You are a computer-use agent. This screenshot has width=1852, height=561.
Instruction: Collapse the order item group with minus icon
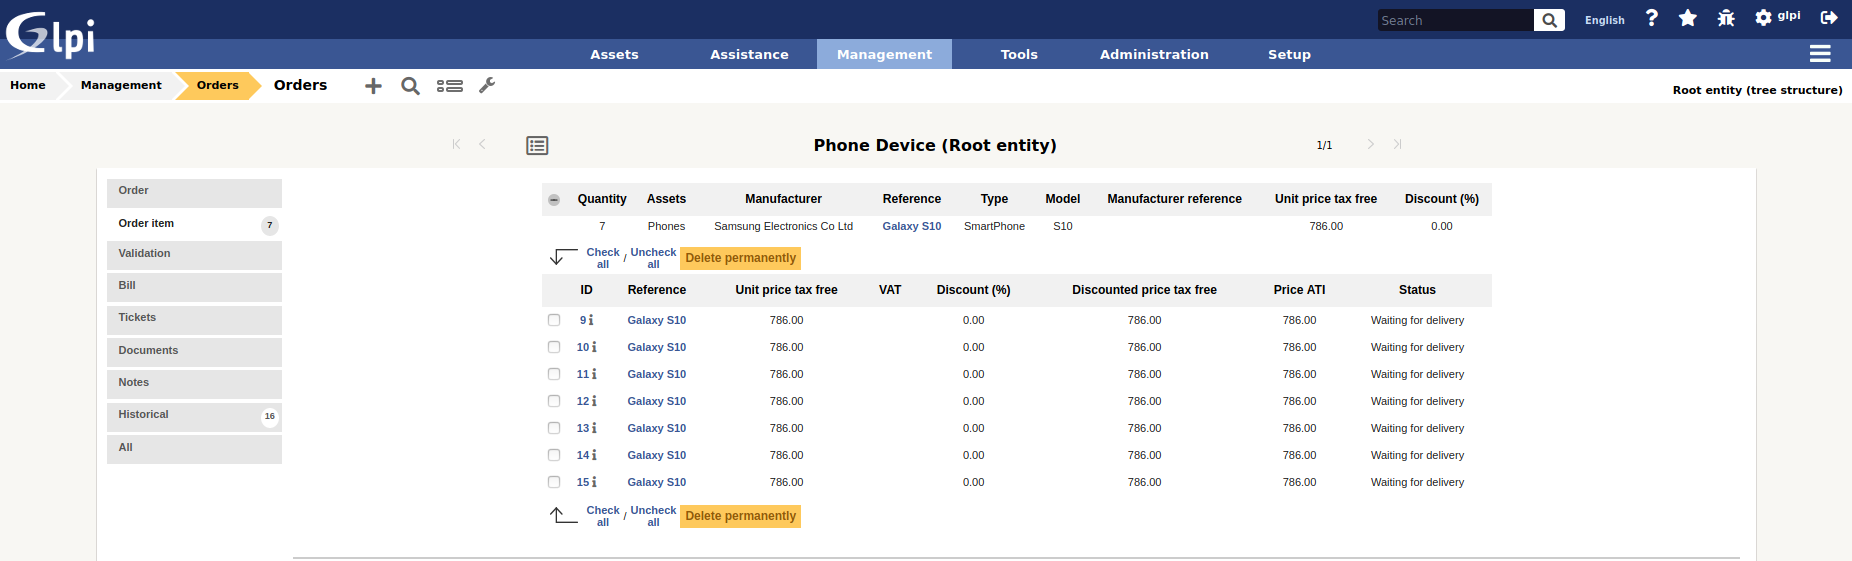(554, 200)
